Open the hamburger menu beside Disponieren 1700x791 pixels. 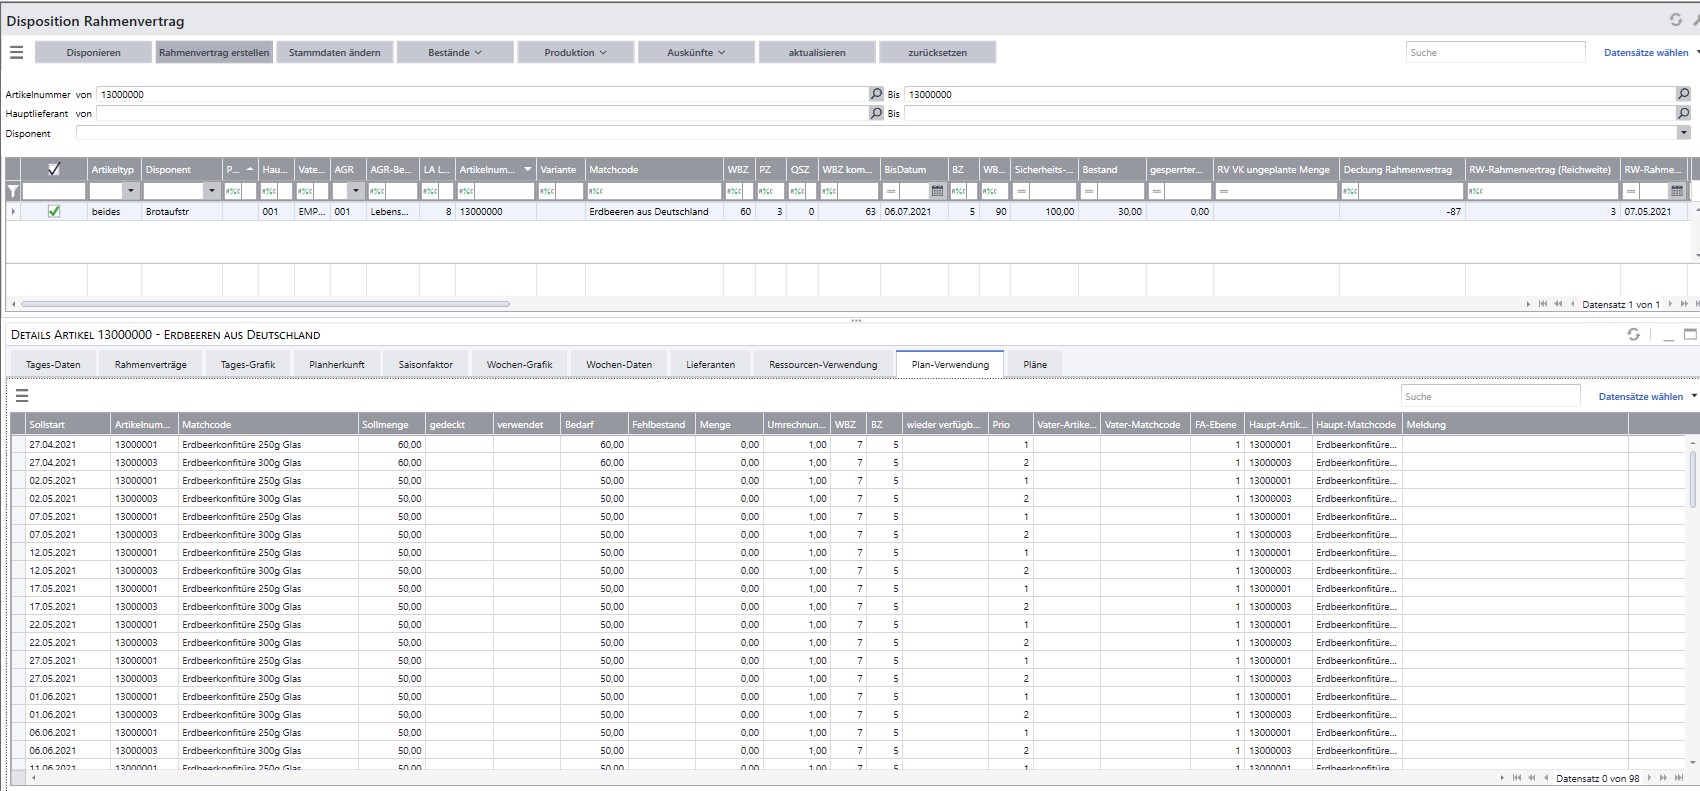[x=16, y=53]
